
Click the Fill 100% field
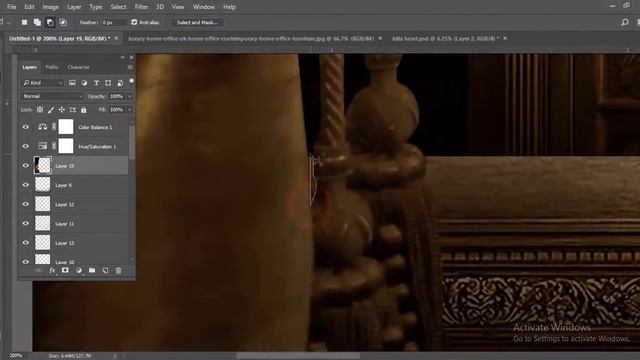pos(117,110)
